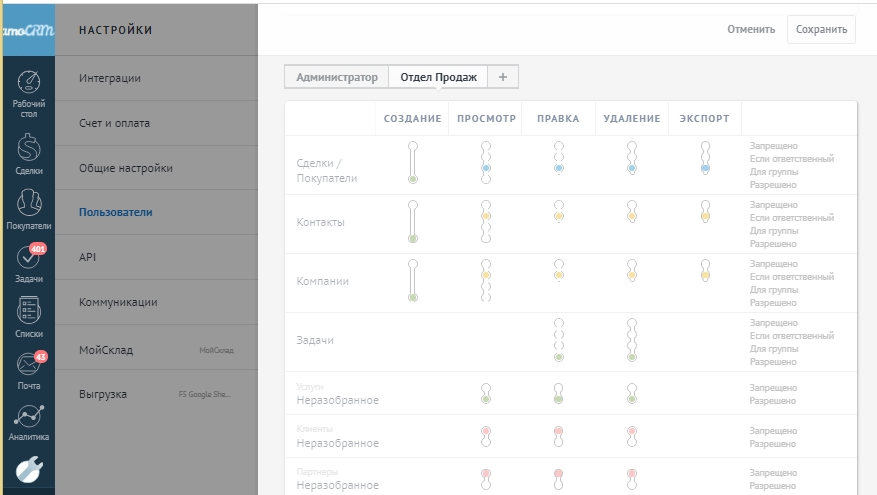The height and width of the screenshot is (495, 877).
Task: Open the Рабочий стол dashboard icon
Action: pyautogui.click(x=28, y=85)
